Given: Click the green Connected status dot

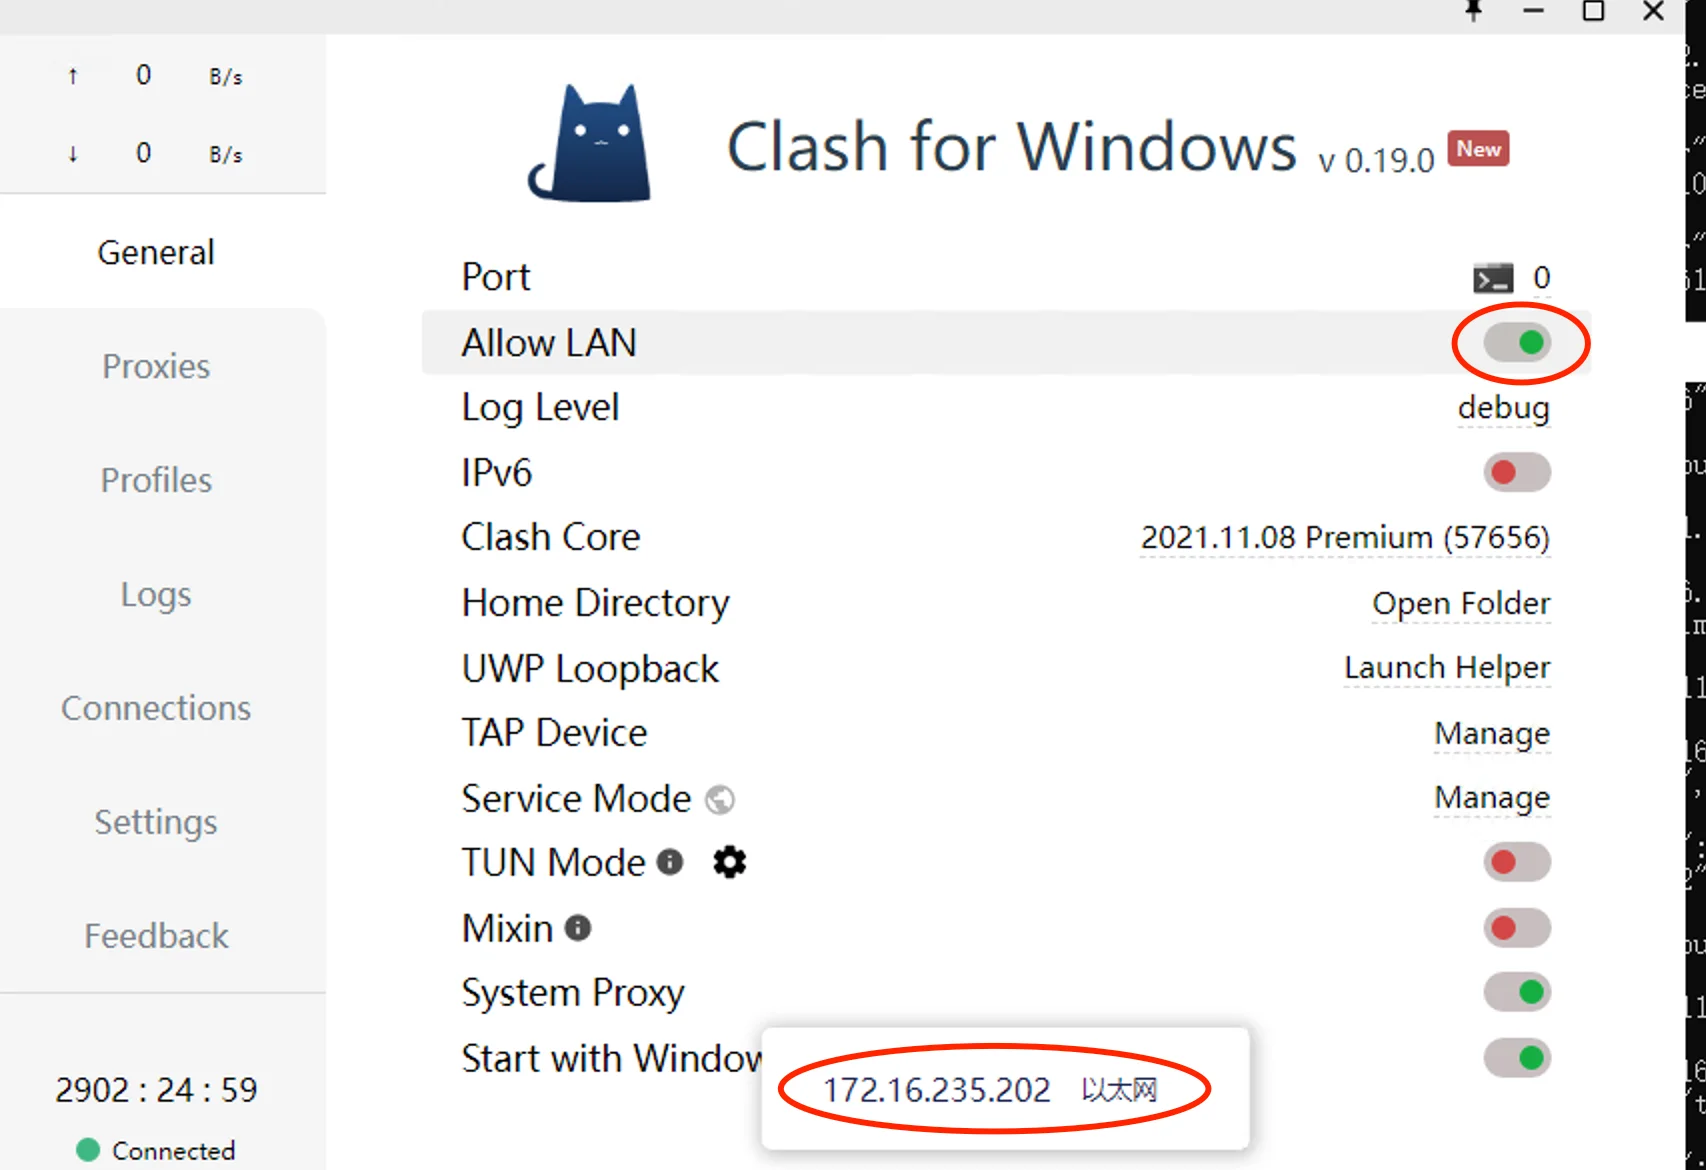Looking at the screenshot, I should tap(88, 1150).
